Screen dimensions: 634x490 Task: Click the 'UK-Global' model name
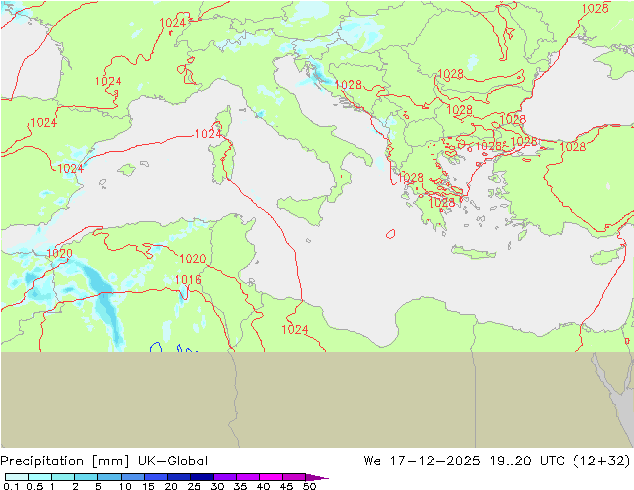pyautogui.click(x=173, y=461)
